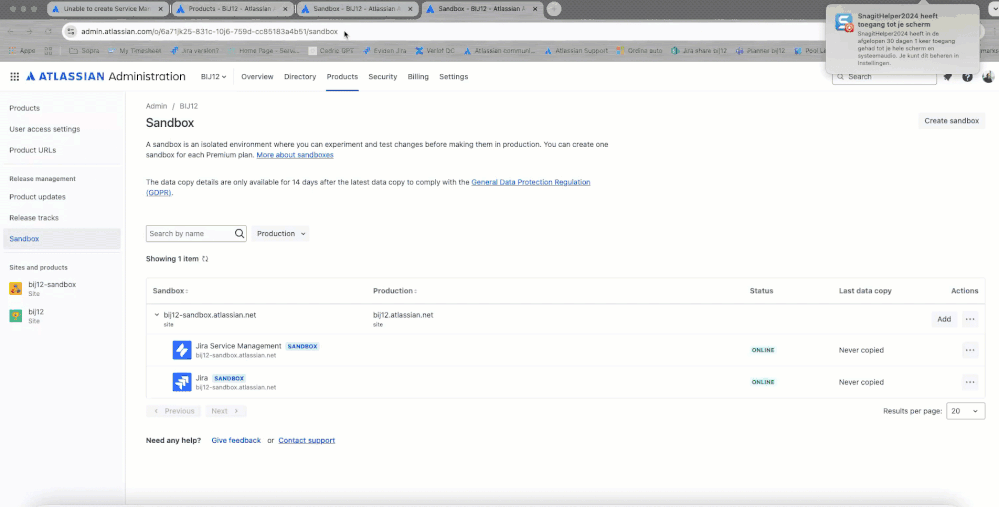Click the Admin breadcrumb link
Image resolution: width=999 pixels, height=507 pixels.
(x=156, y=106)
